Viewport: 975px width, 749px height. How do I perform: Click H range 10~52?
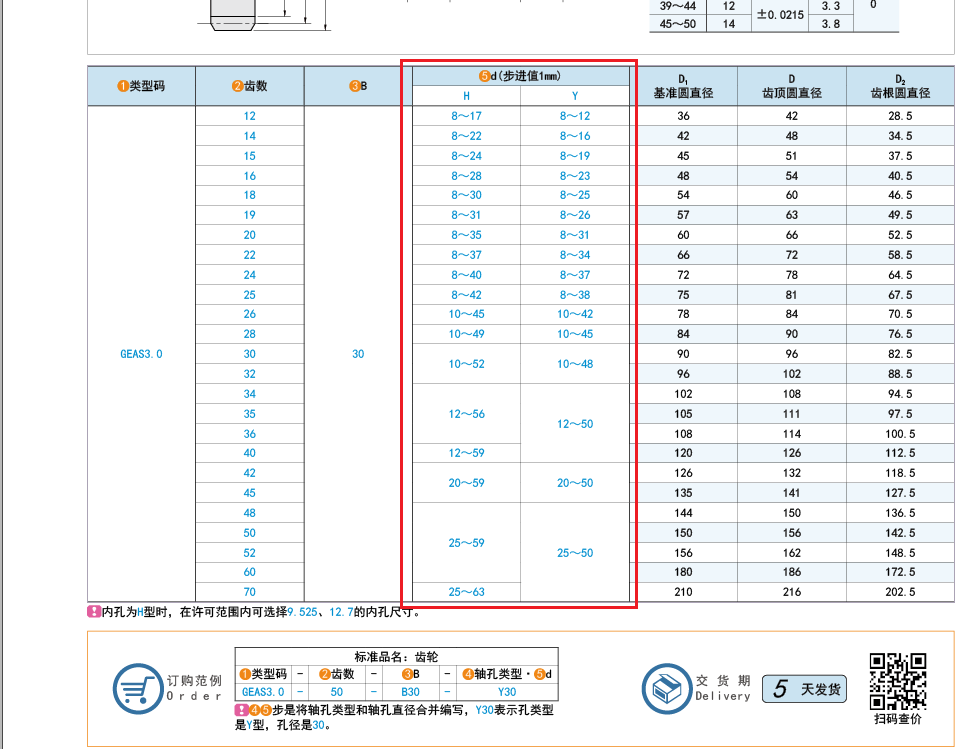pyautogui.click(x=466, y=364)
